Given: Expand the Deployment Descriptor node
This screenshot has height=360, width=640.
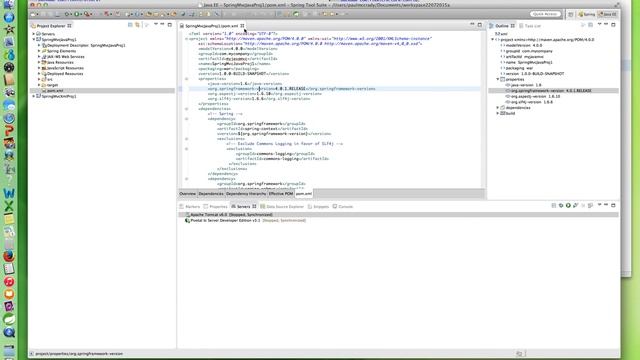Looking at the screenshot, I should tap(39, 45).
